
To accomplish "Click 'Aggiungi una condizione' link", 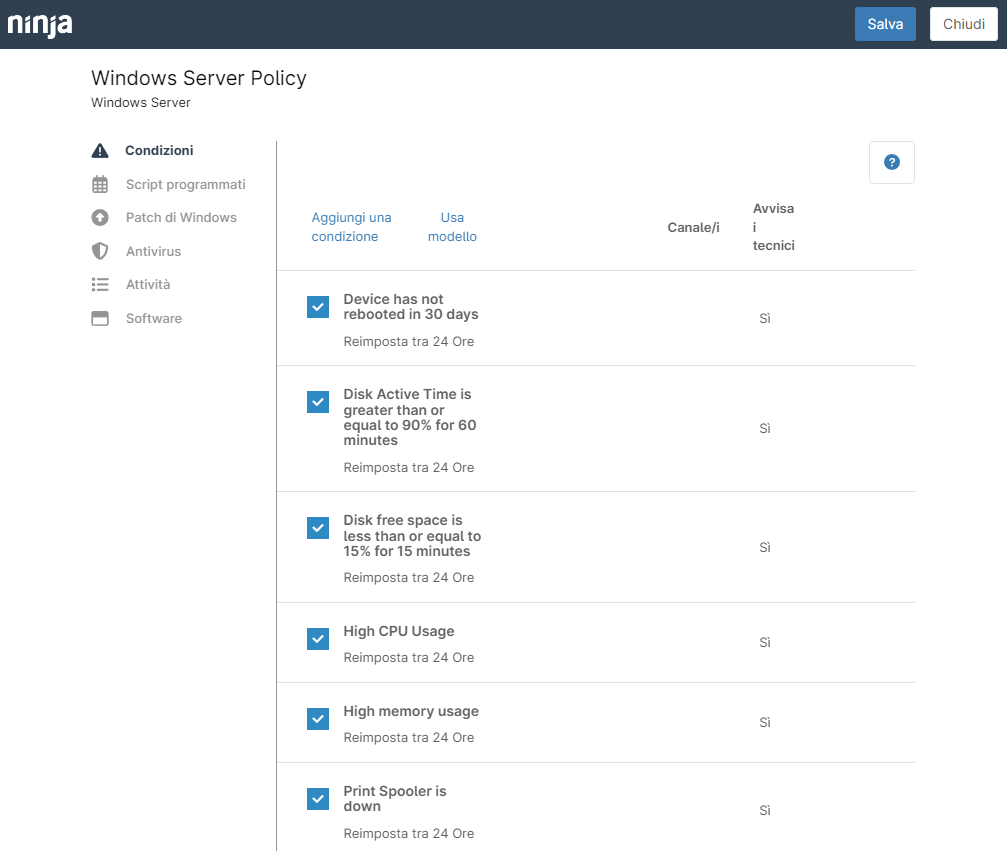I will (x=351, y=227).
